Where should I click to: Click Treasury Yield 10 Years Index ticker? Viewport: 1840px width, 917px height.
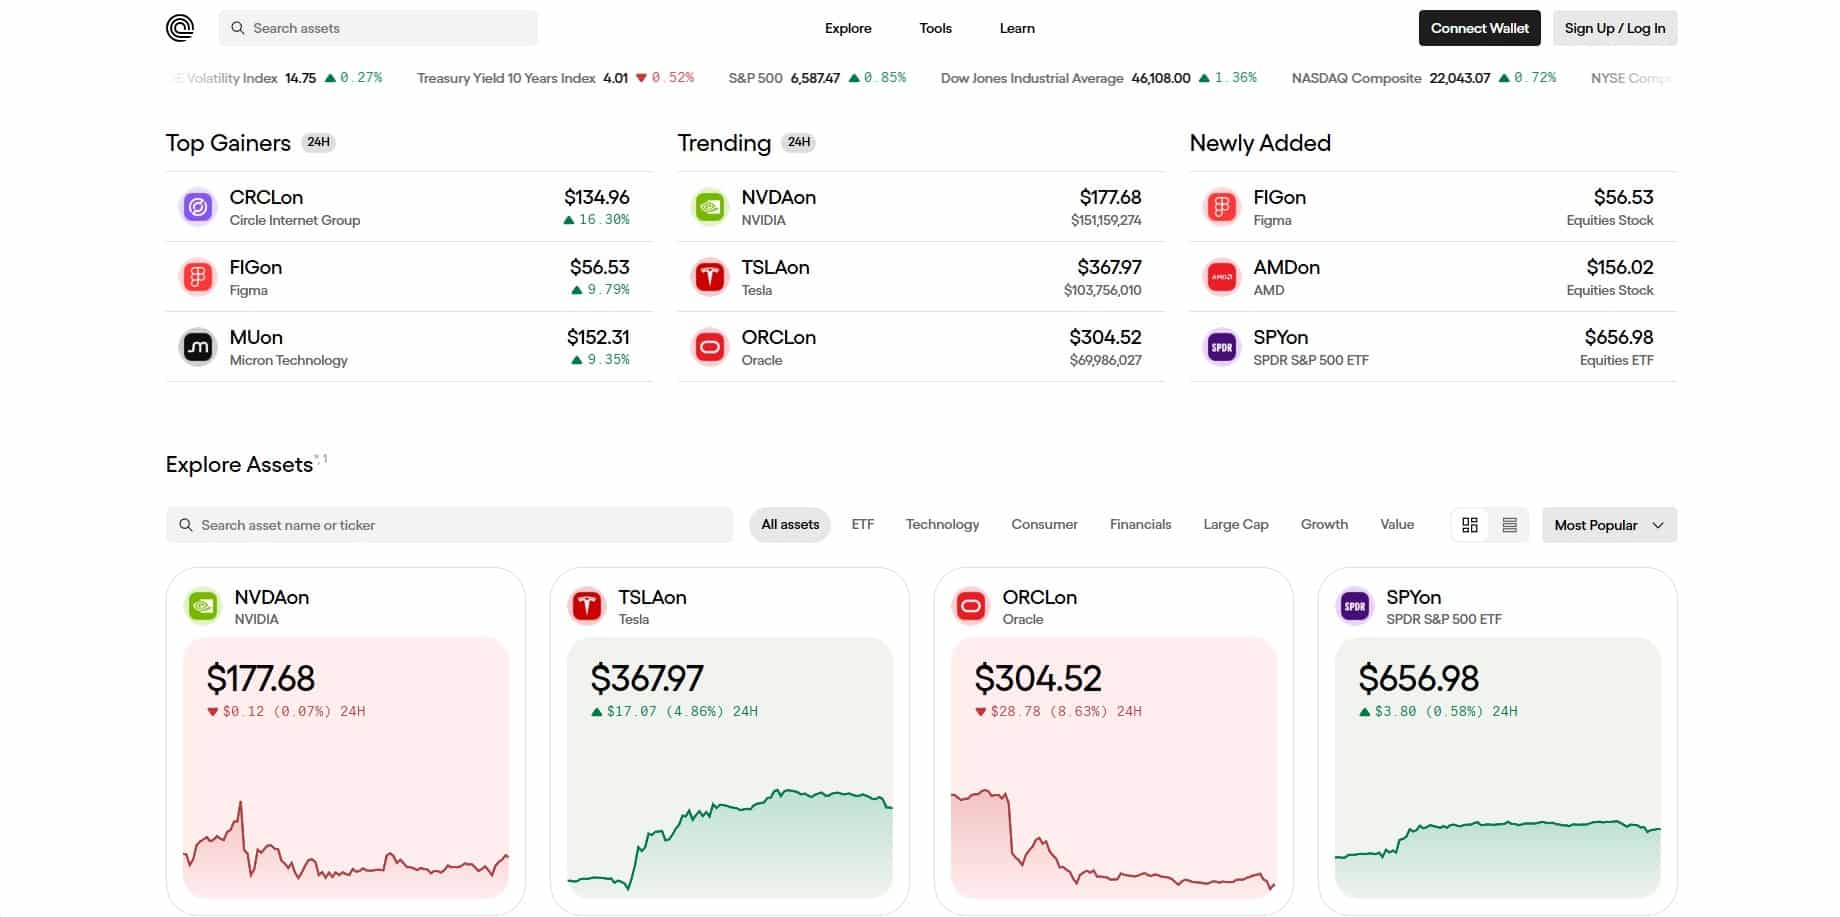[555, 78]
